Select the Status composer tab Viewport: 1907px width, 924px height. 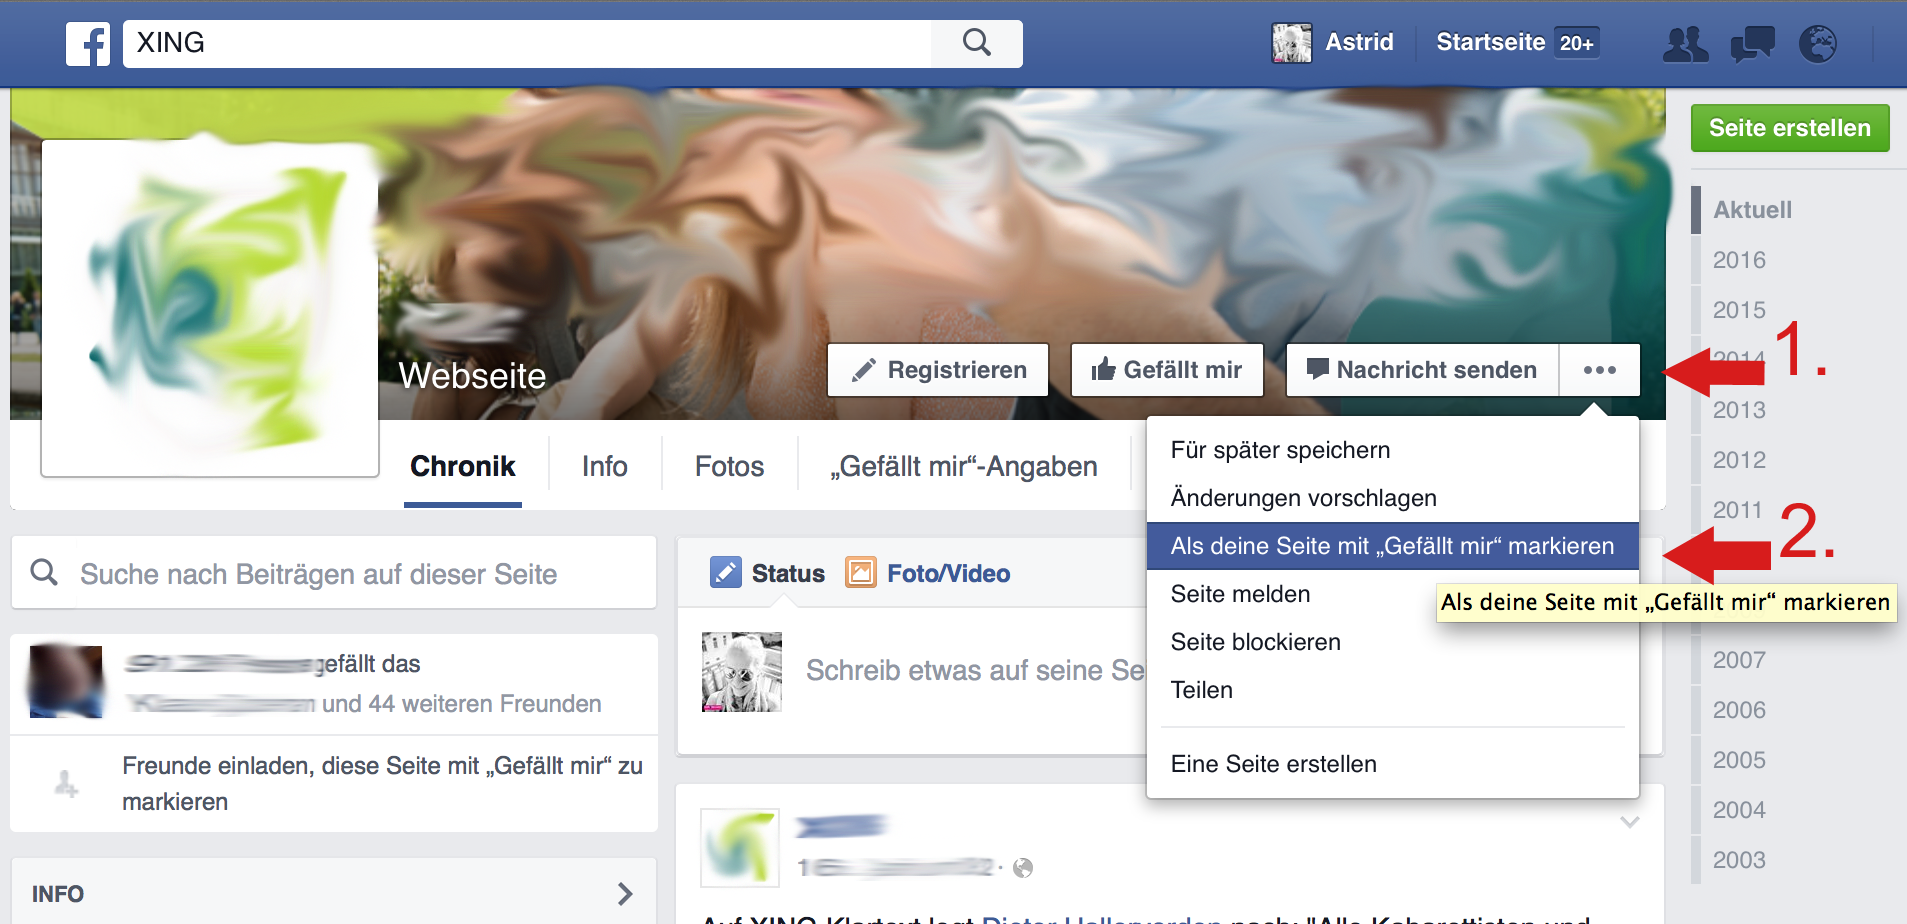(x=767, y=573)
